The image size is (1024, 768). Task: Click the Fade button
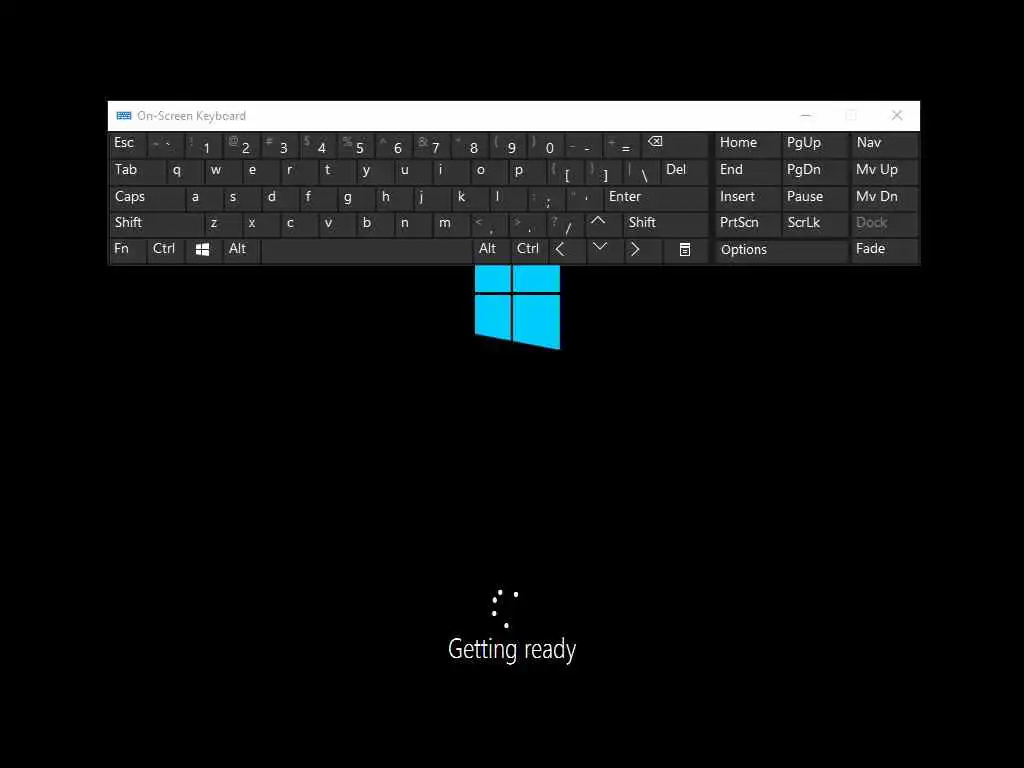click(x=884, y=250)
